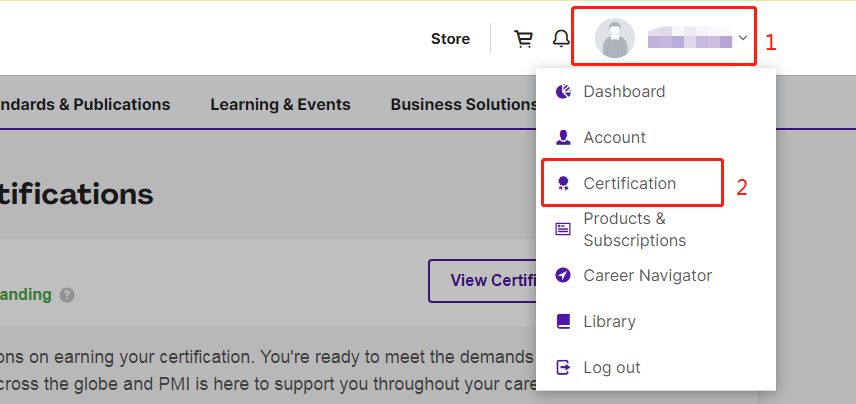Click the Log out door icon
This screenshot has width=856, height=404.
[563, 367]
